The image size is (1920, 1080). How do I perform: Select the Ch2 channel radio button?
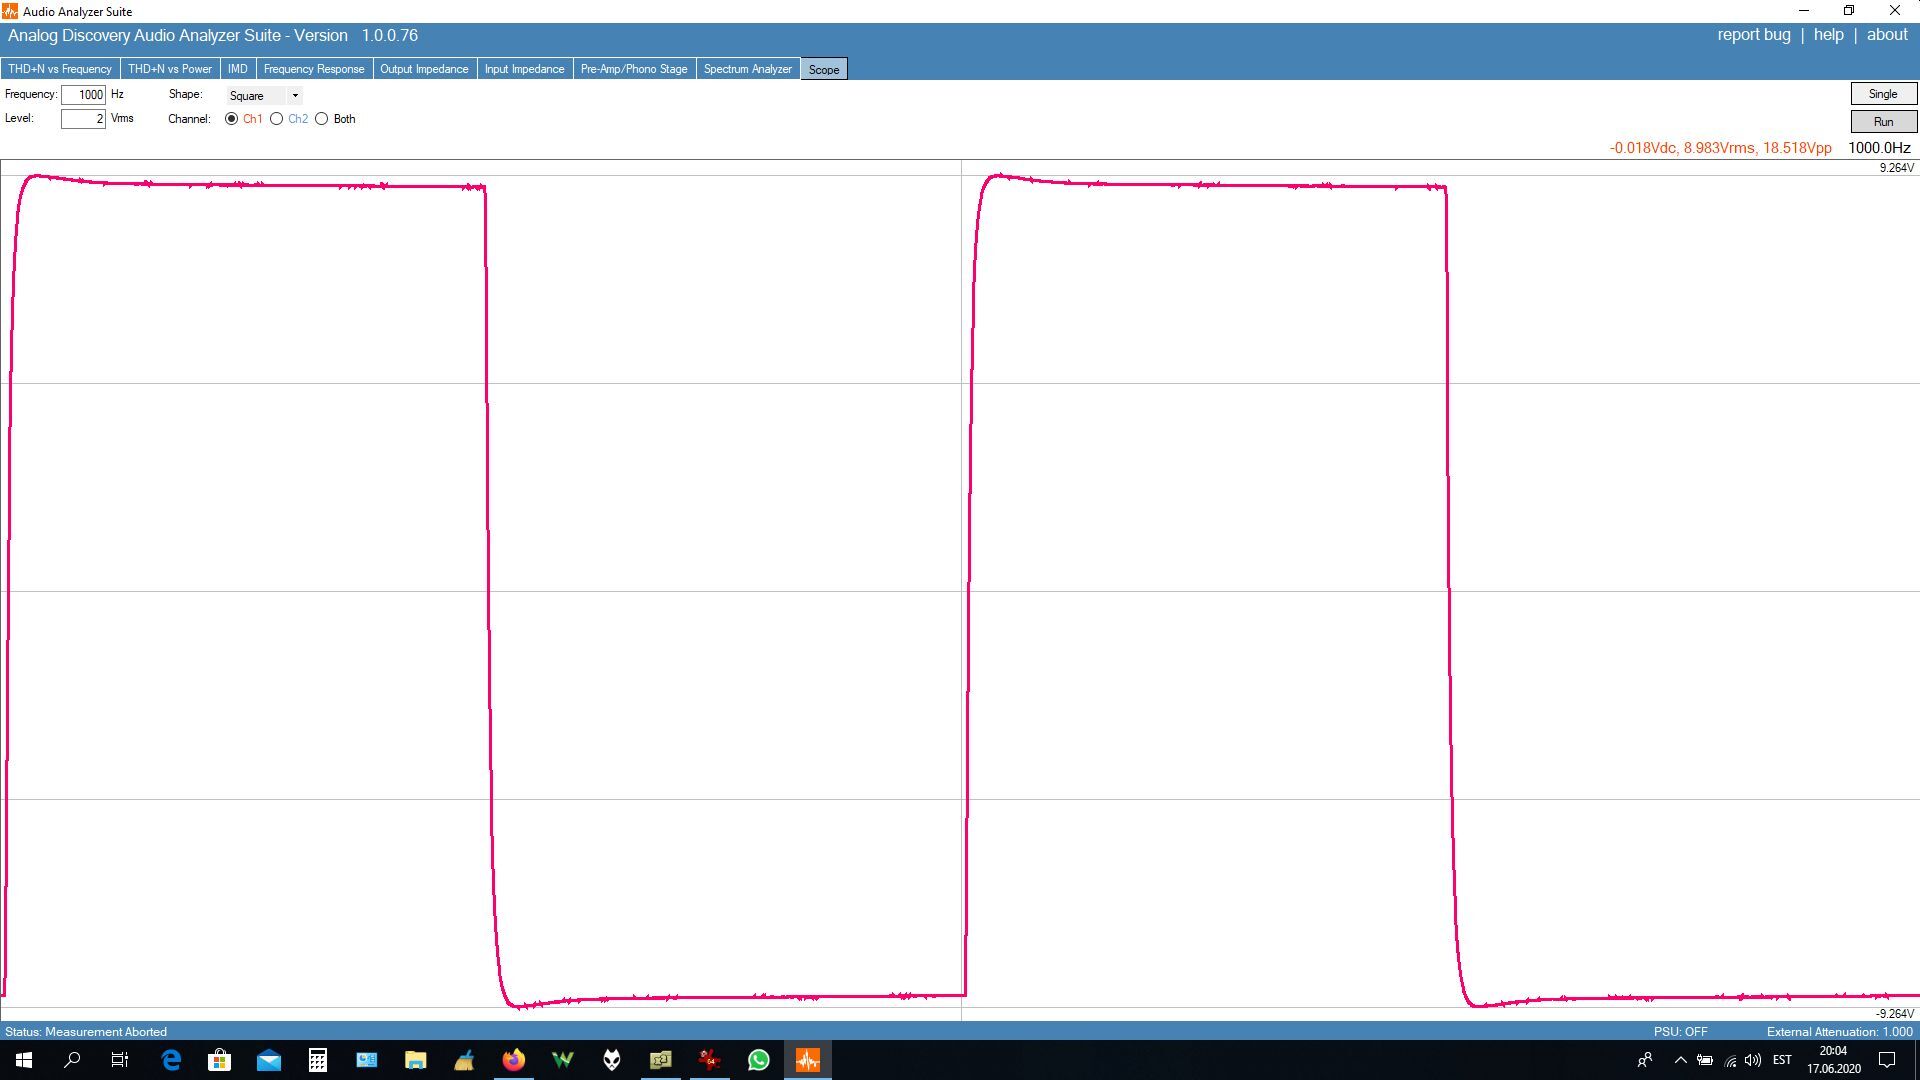click(x=277, y=119)
